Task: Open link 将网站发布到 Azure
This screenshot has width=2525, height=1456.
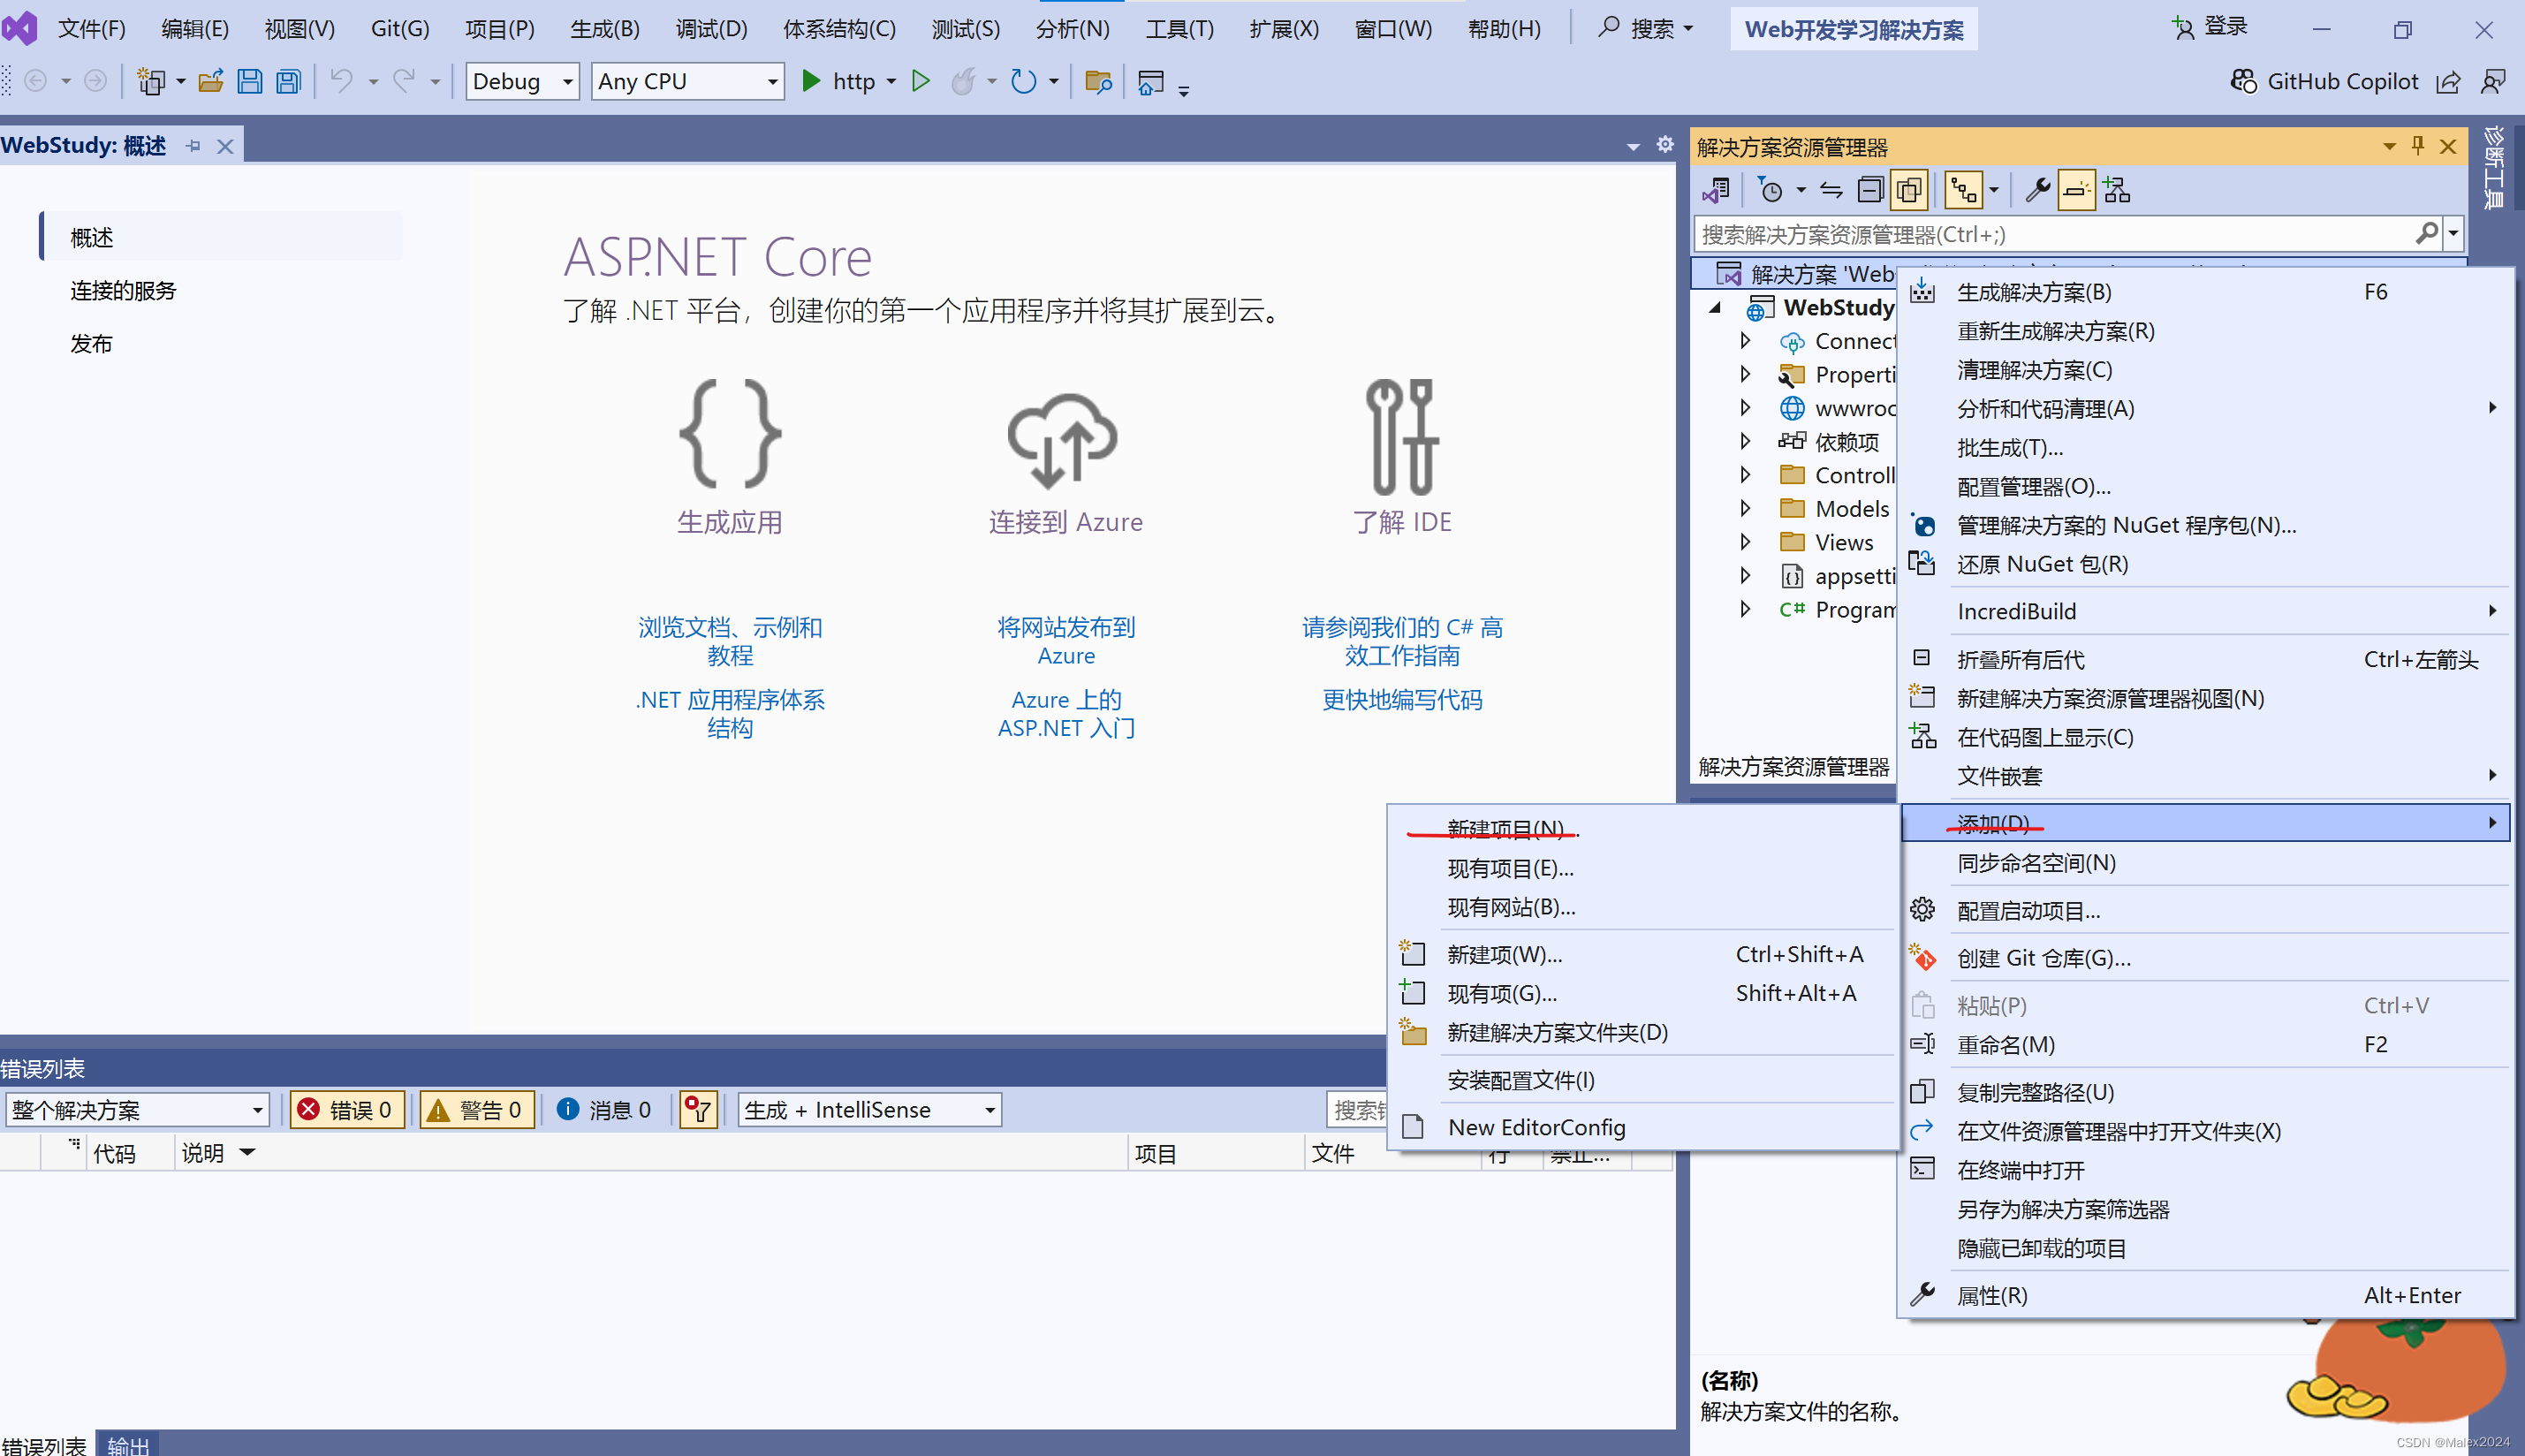Action: pos(1066,641)
